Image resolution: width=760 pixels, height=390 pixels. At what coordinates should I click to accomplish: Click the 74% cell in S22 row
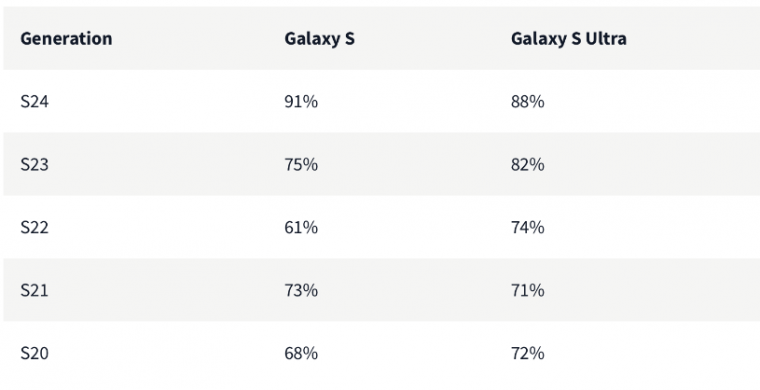pos(527,227)
